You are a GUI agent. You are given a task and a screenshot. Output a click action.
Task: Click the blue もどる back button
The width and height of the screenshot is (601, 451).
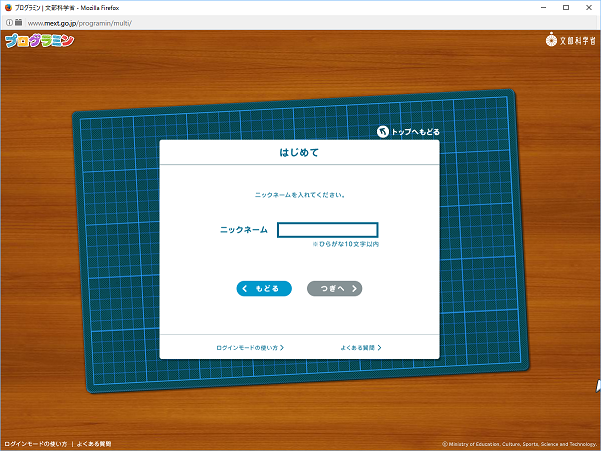coord(264,289)
